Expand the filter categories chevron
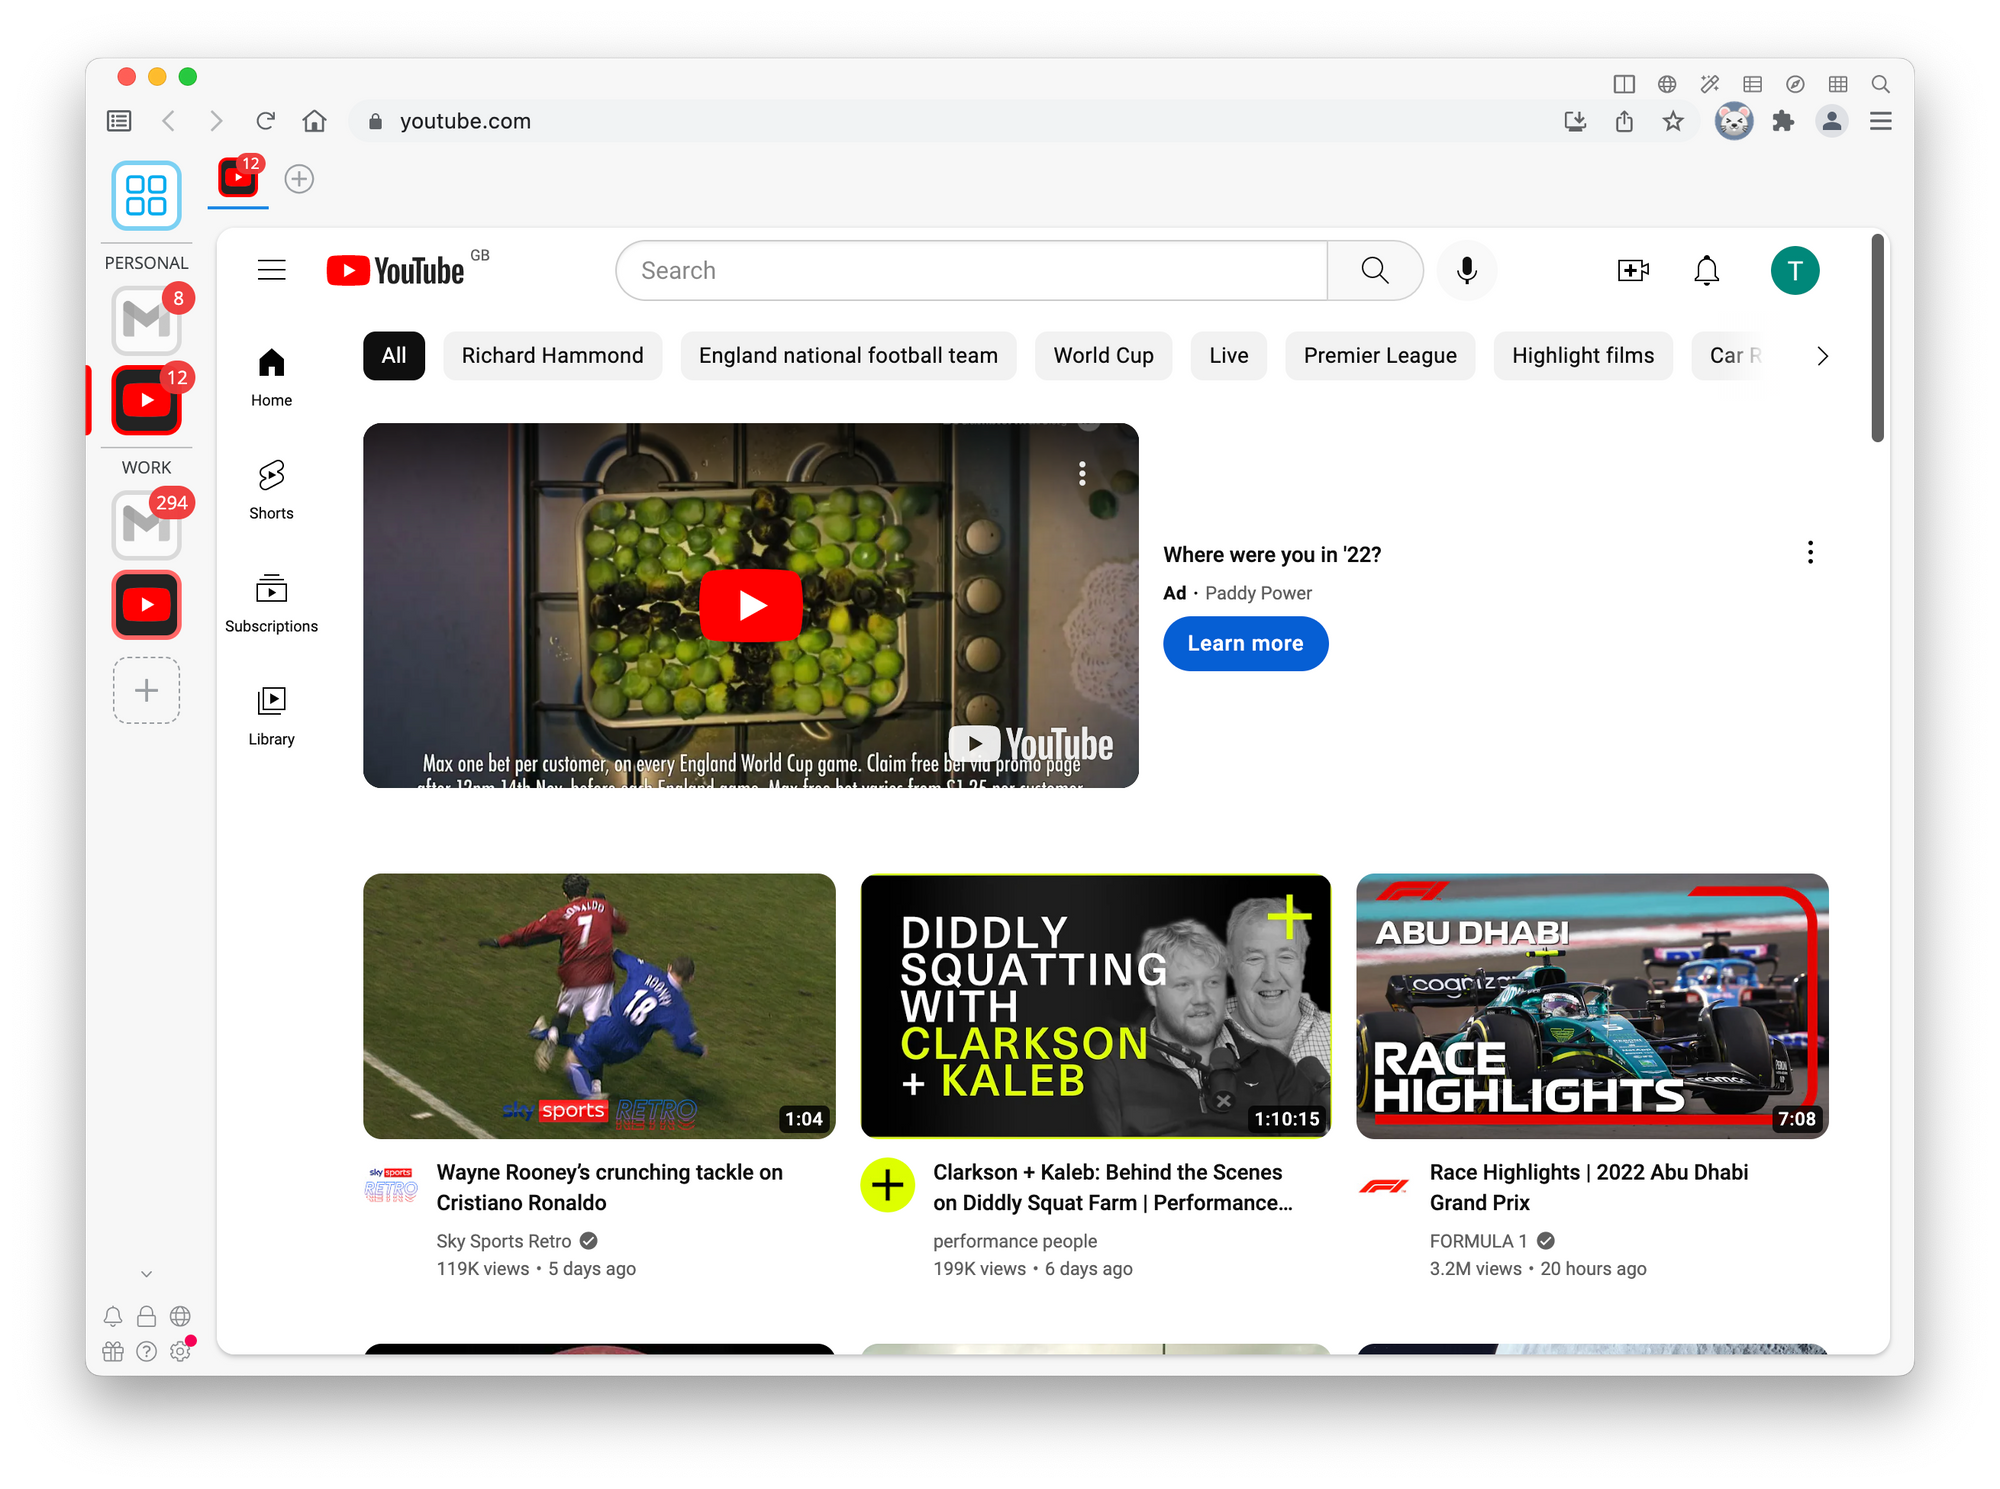 click(x=1820, y=355)
